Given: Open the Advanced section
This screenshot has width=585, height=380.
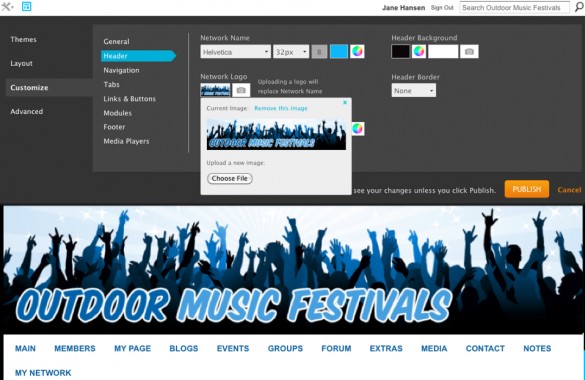Looking at the screenshot, I should (x=26, y=112).
